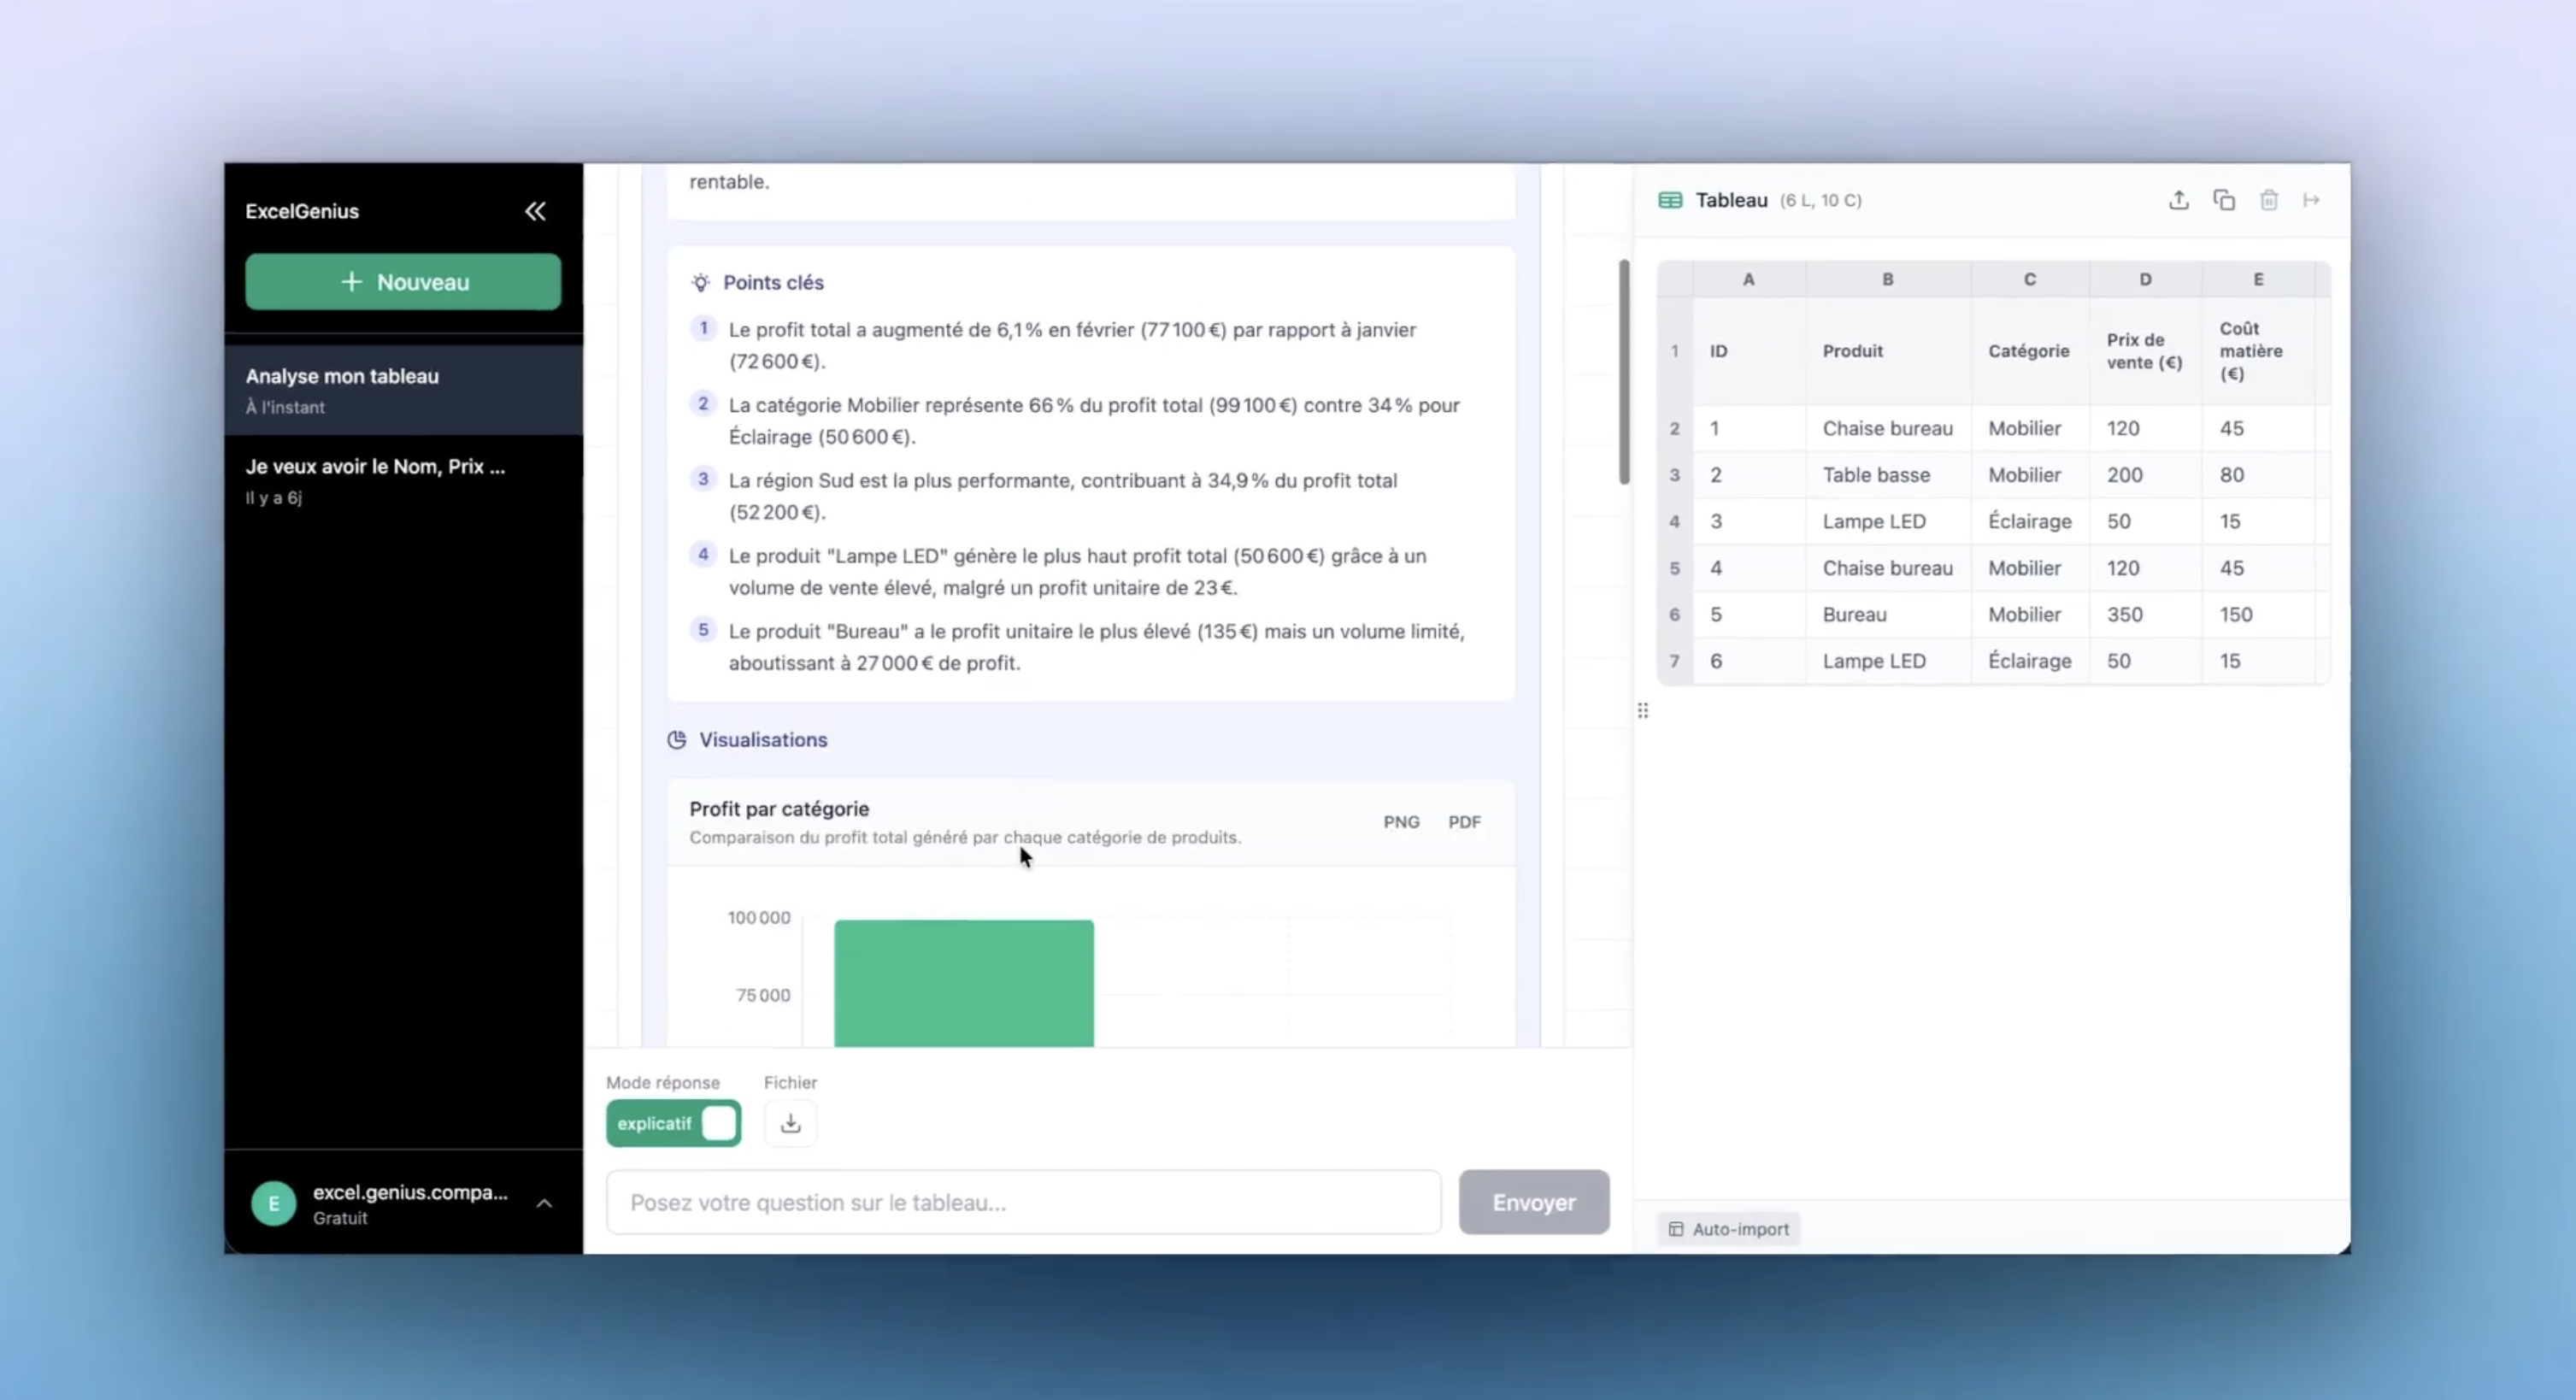Export the chart as PDF
The width and height of the screenshot is (2576, 1400).
(x=1464, y=822)
